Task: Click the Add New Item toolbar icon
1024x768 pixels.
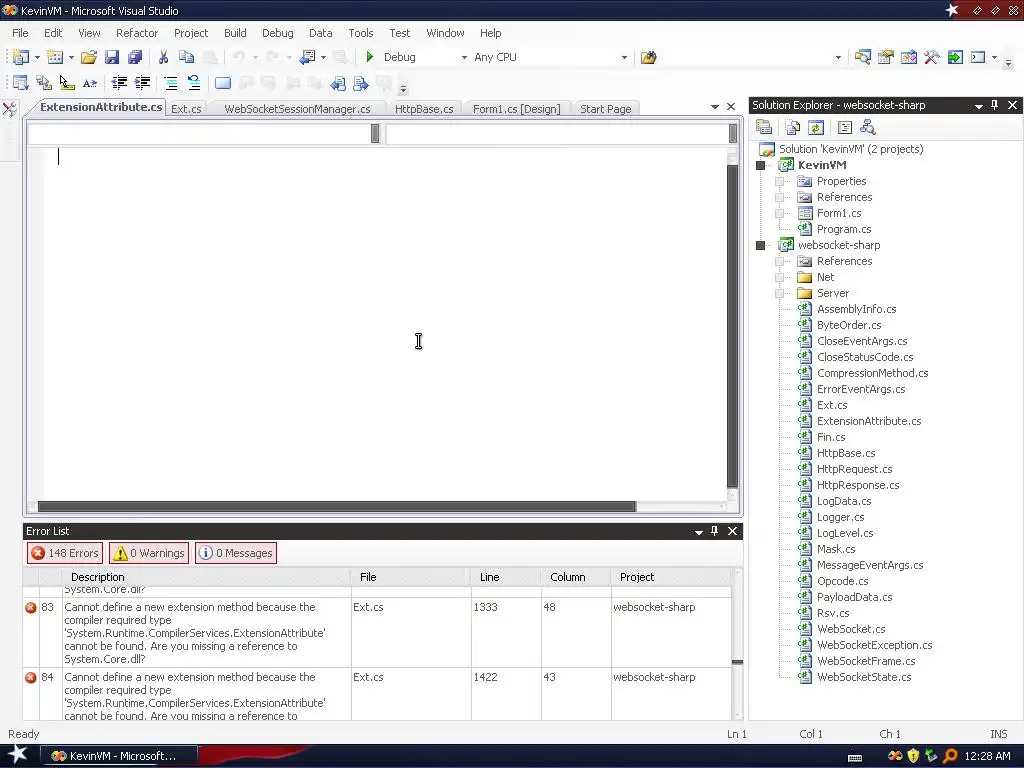Action: coord(55,57)
